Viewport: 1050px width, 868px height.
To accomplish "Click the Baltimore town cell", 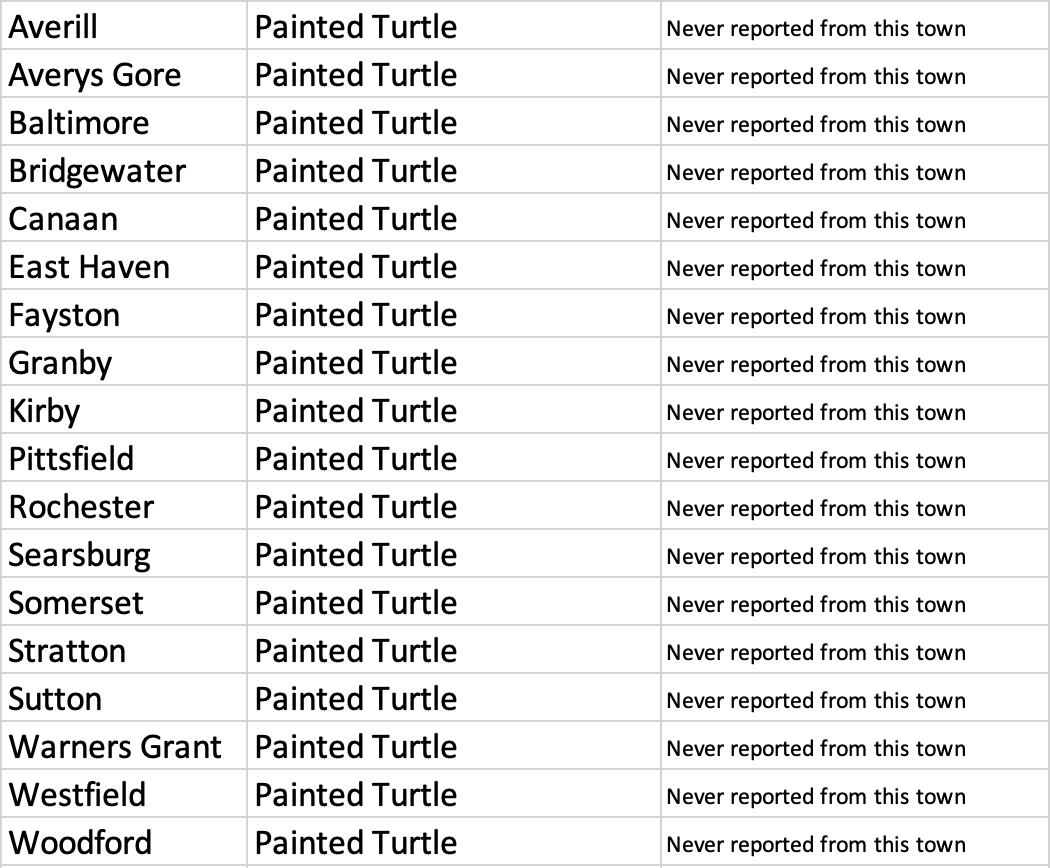I will click(124, 122).
